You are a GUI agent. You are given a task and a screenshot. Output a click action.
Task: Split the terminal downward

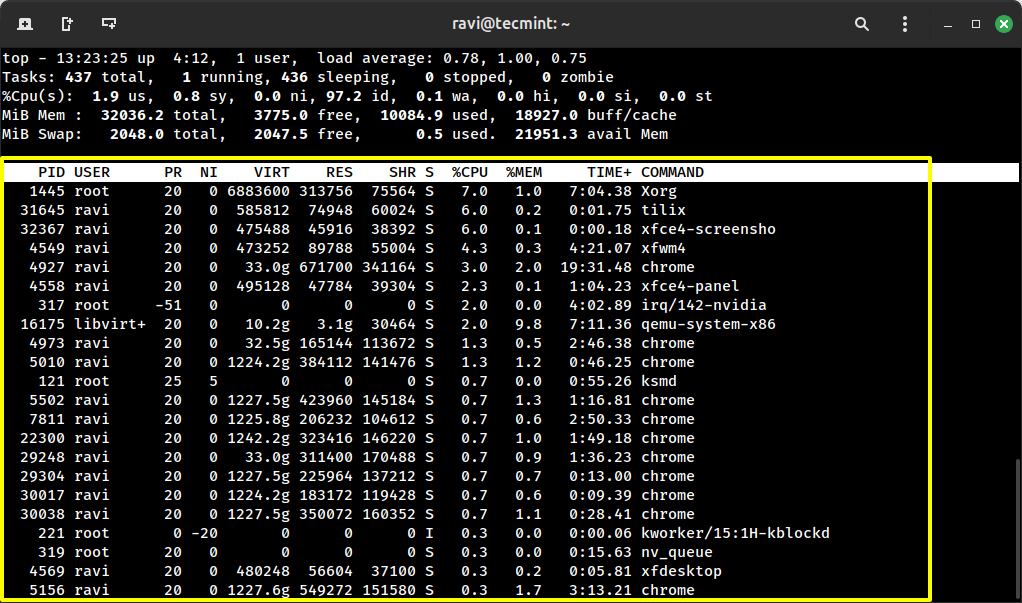108,23
